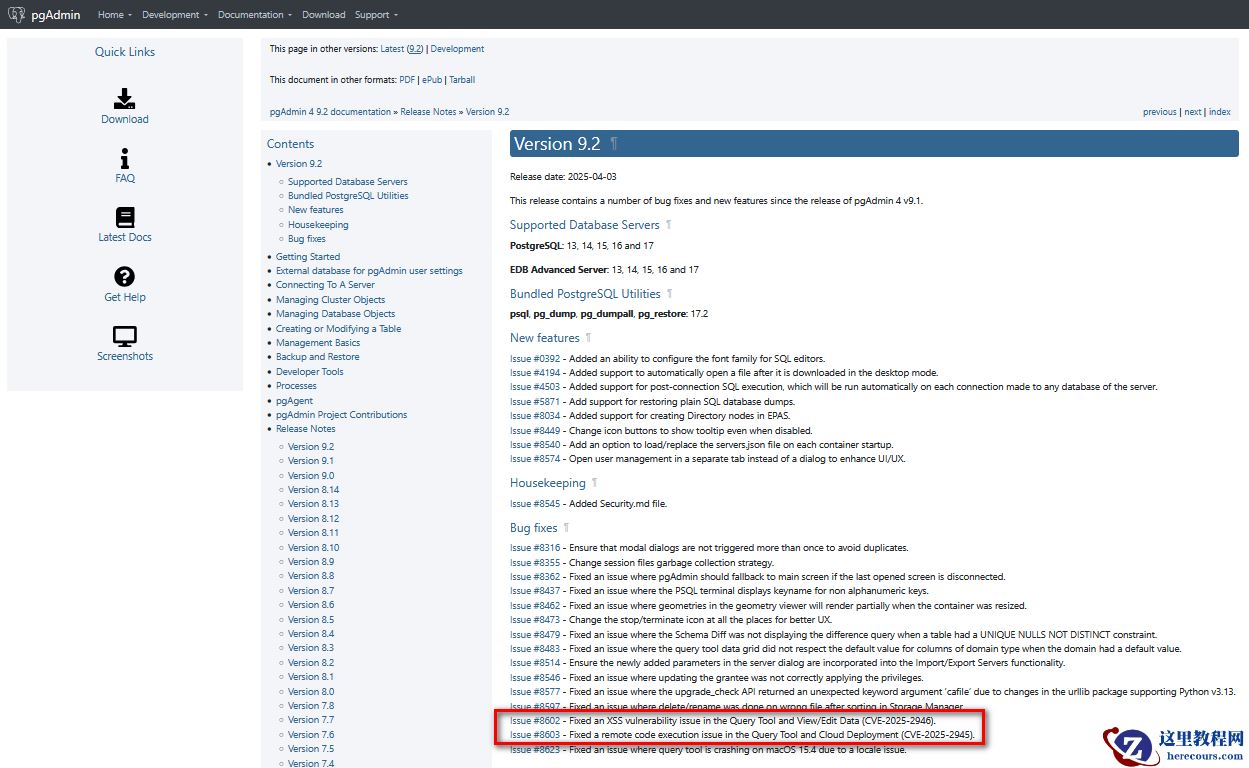The width and height of the screenshot is (1249, 768).
Task: Click pgAdmin 4 9.2 documentation breadcrumb
Action: click(330, 112)
